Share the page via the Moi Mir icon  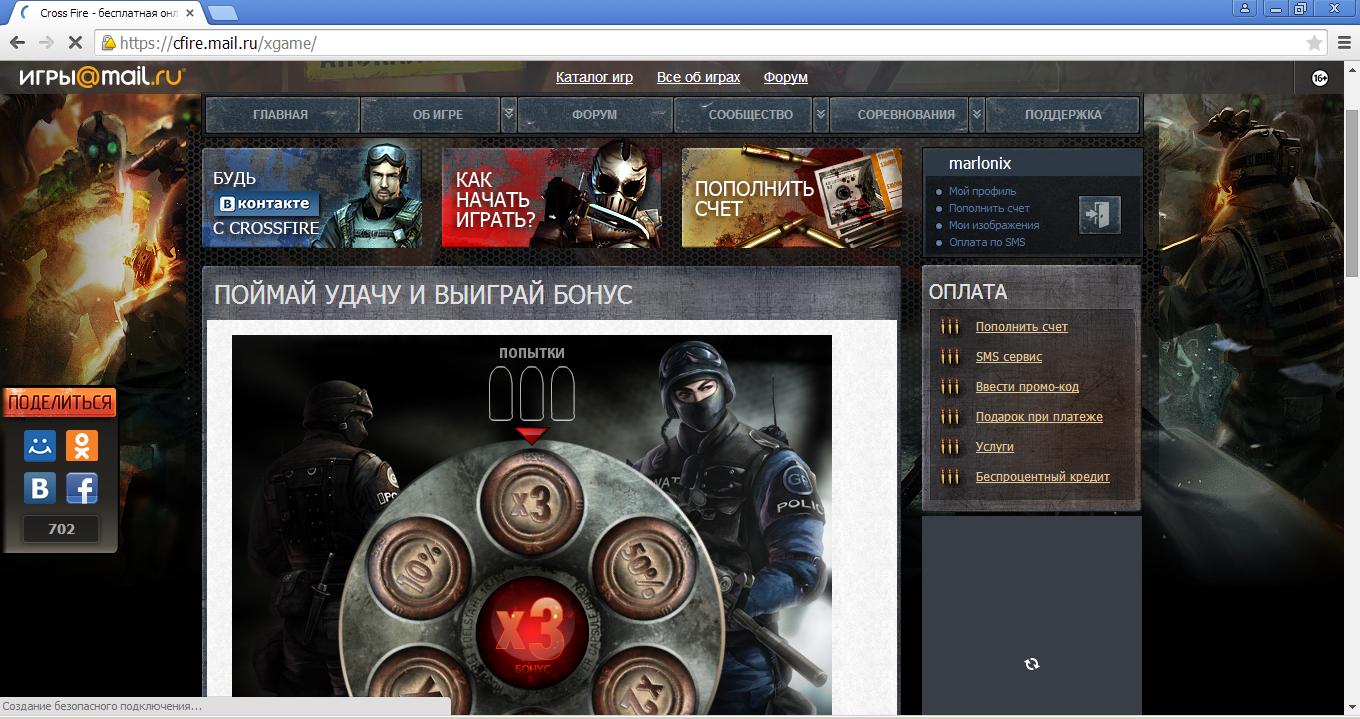click(40, 446)
